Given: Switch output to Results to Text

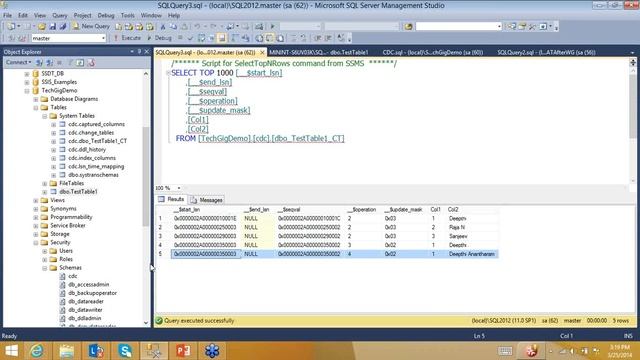Looking at the screenshot, I should pos(259,38).
